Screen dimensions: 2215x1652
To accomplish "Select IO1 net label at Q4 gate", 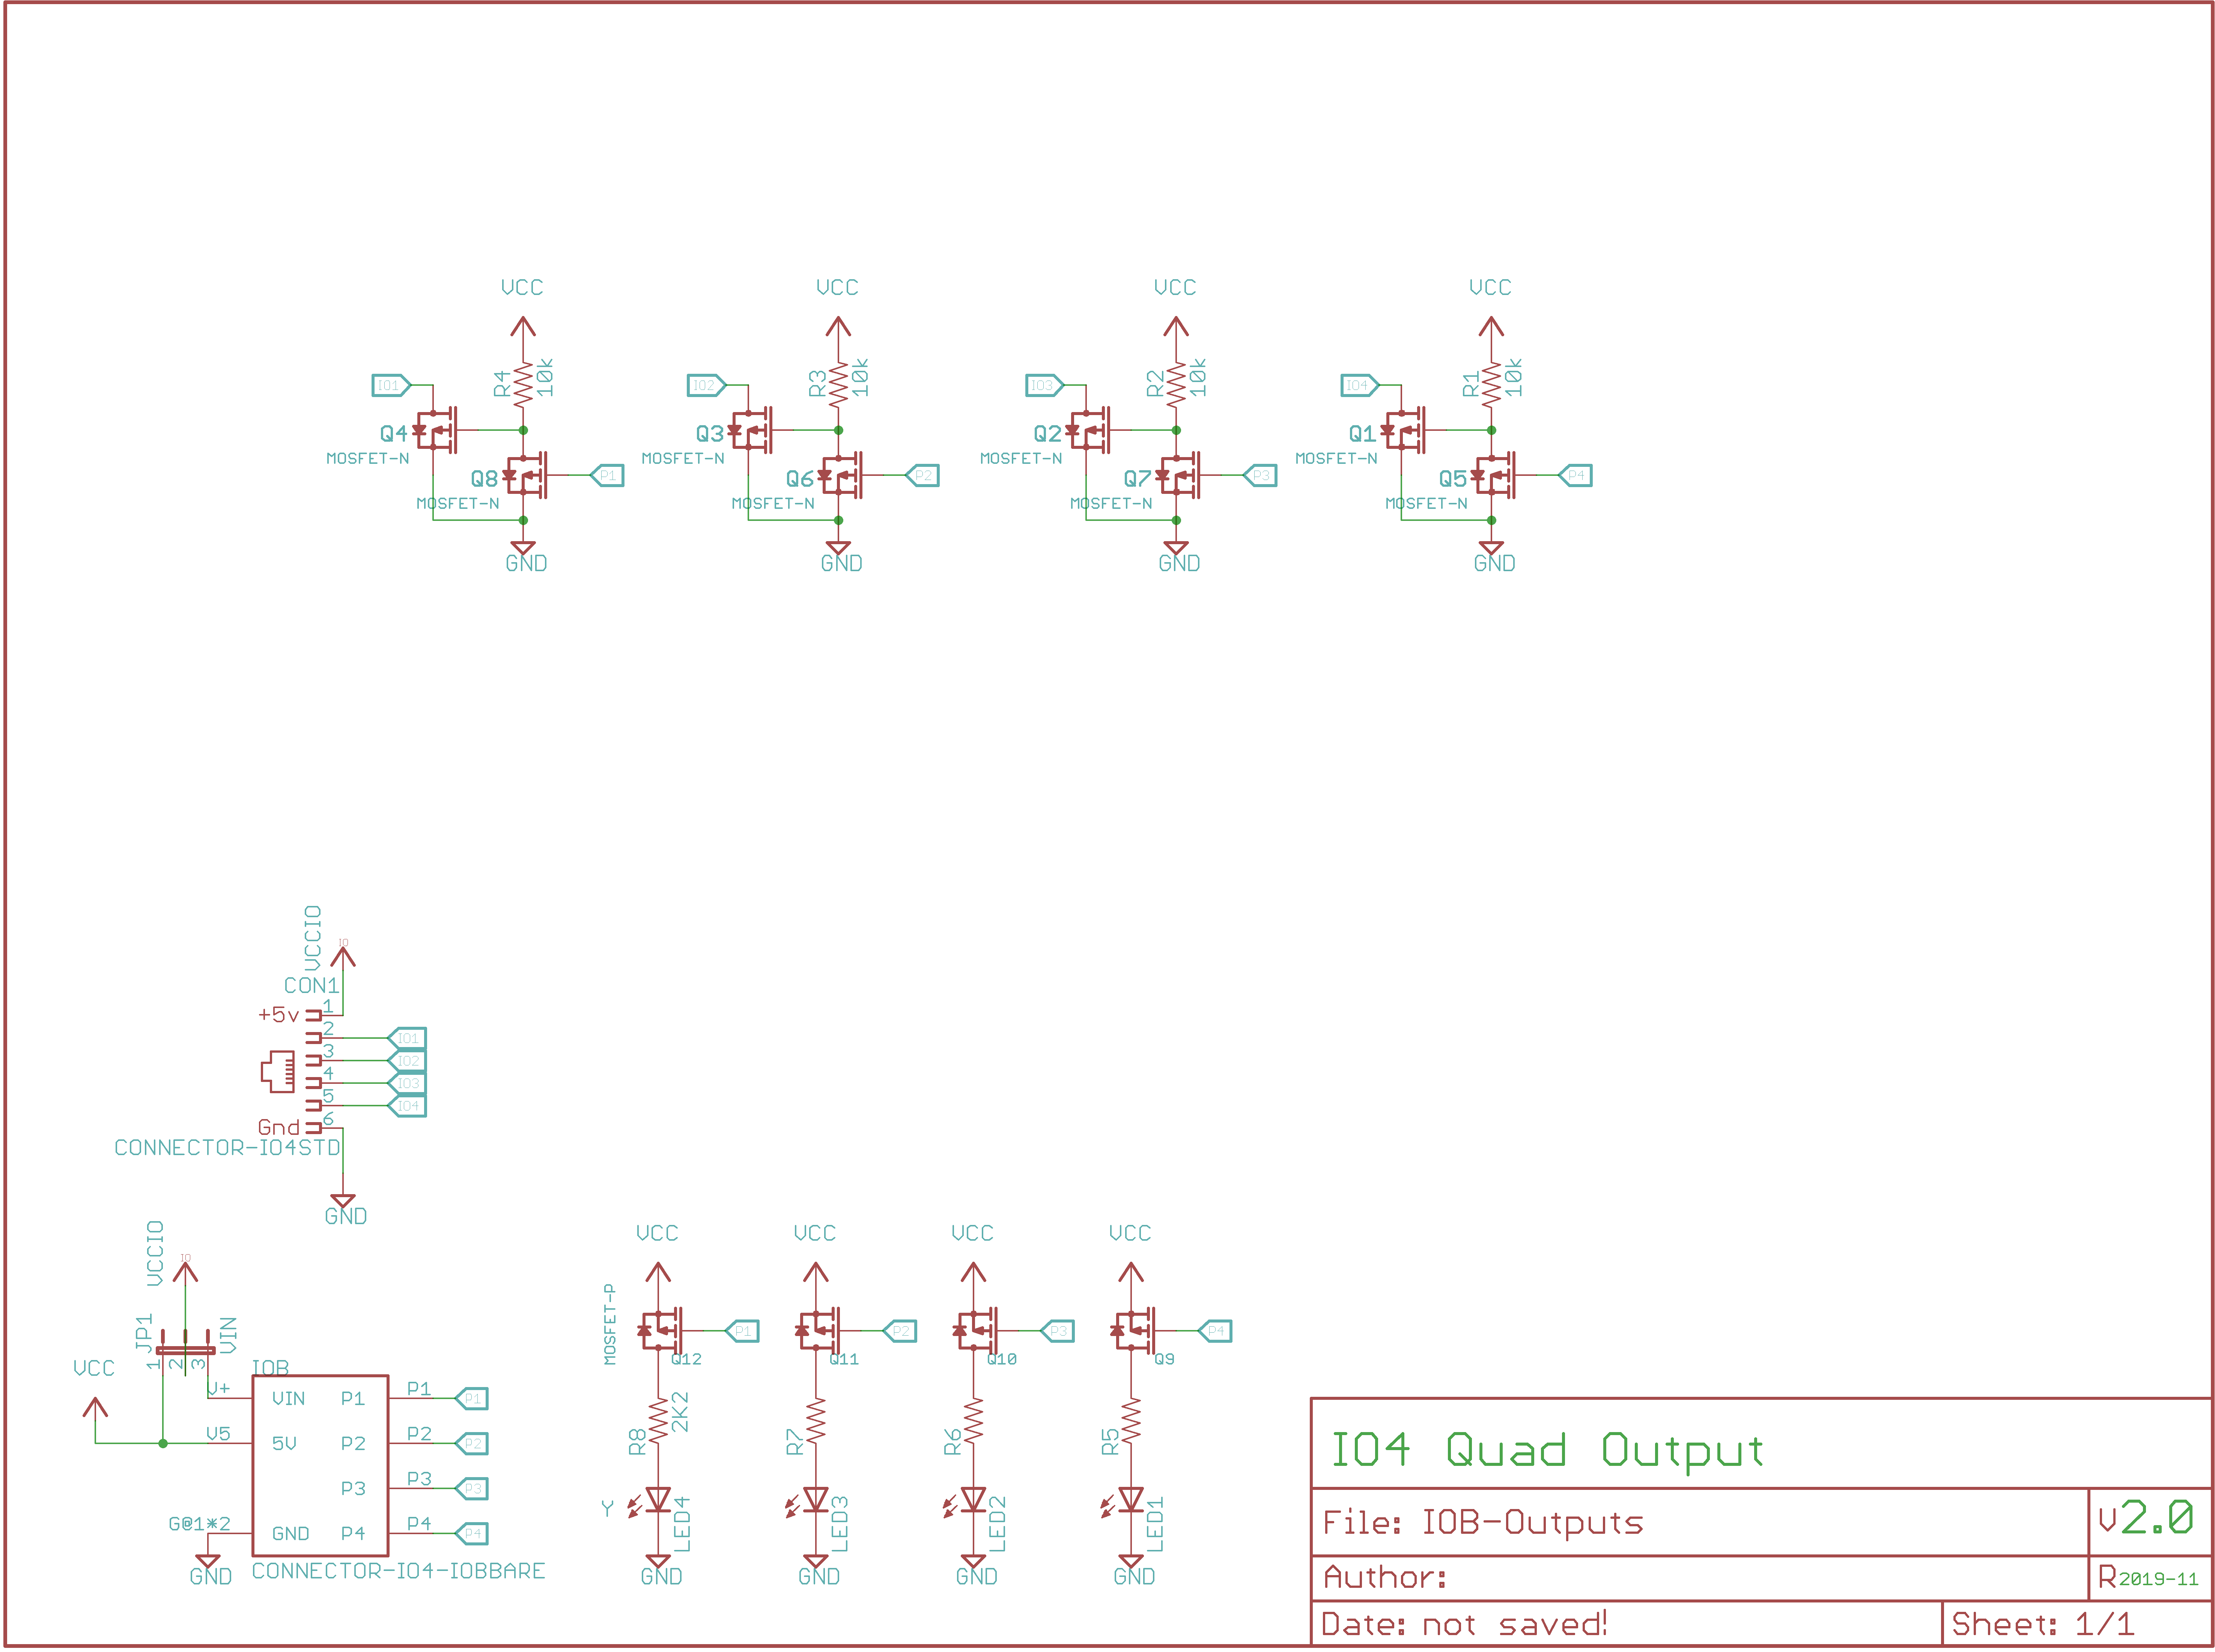I will [x=391, y=385].
